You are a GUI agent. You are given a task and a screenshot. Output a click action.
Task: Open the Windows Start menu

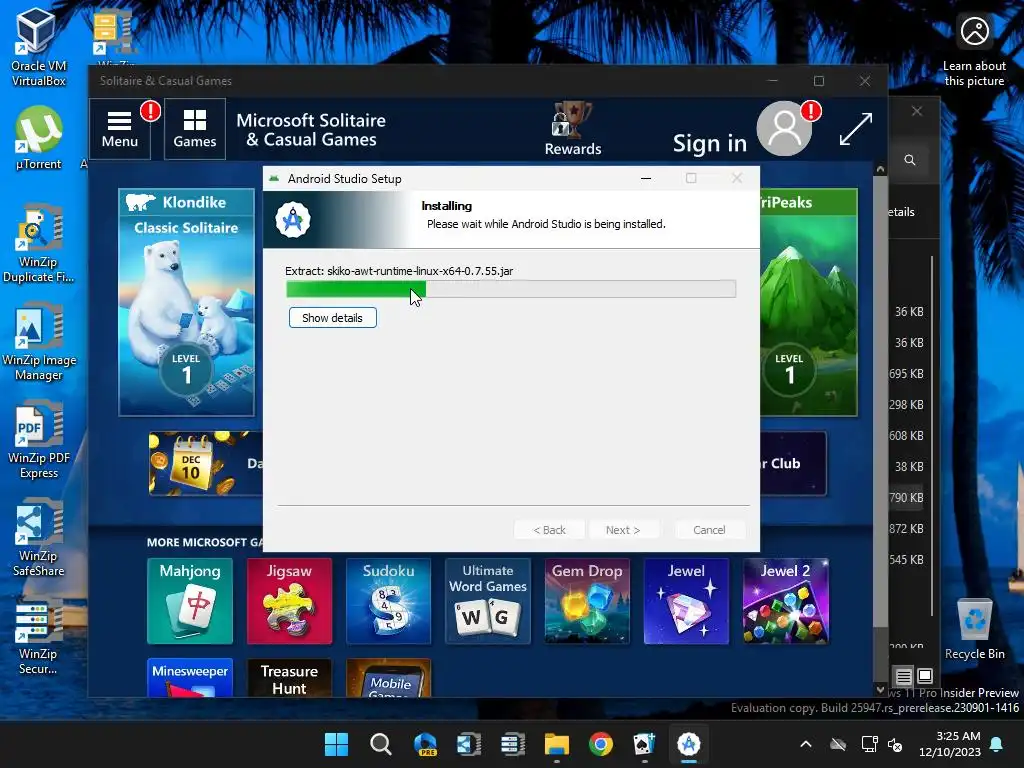337,744
